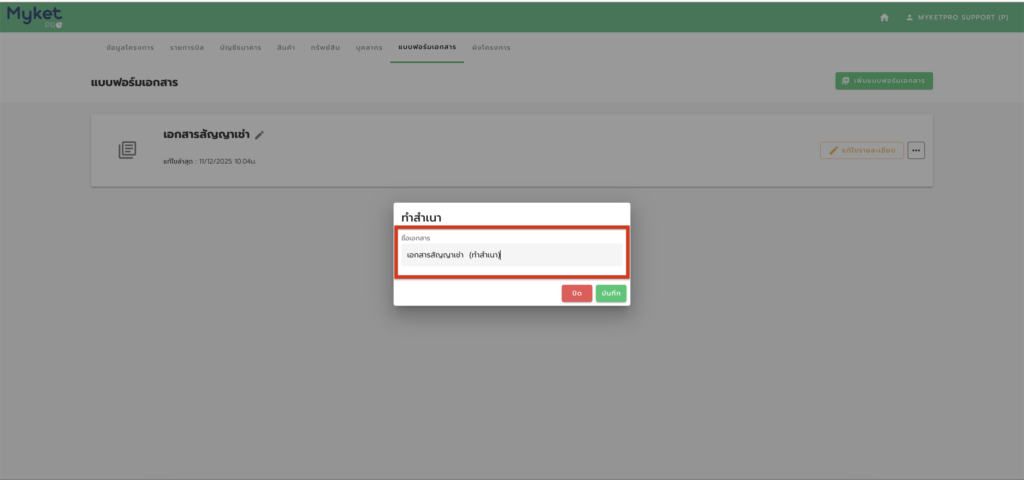Select the แบบฟอร์มเอกสาร tab
1024x480 pixels.
(x=427, y=48)
